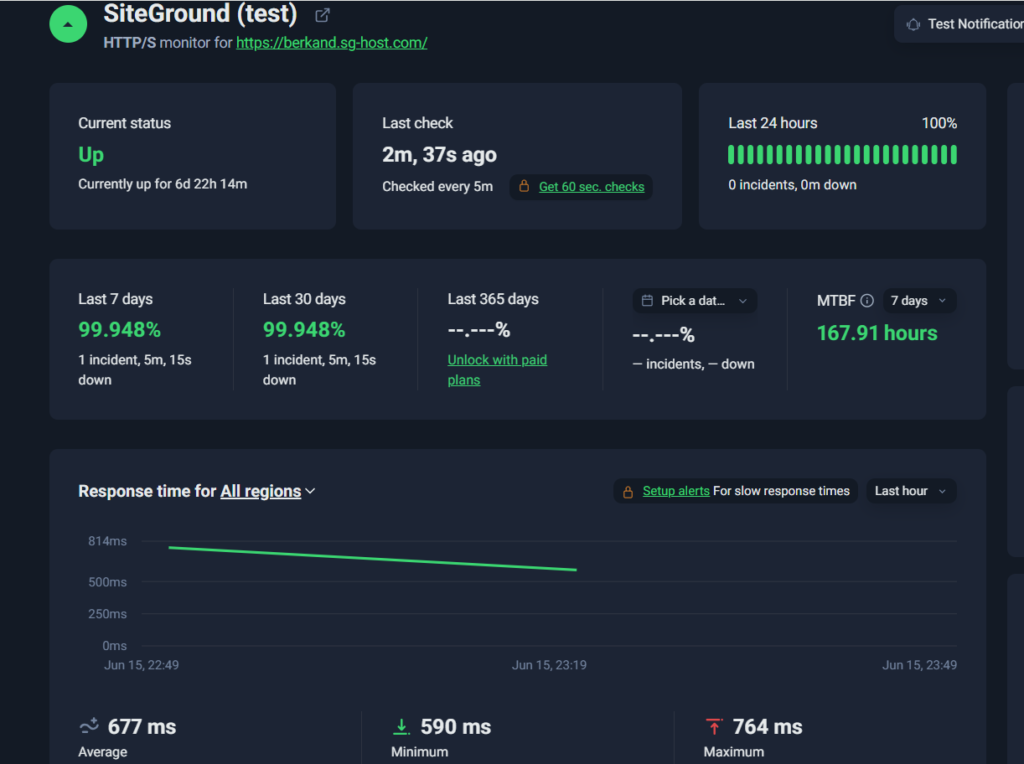Click the green up-status circle icon

pyautogui.click(x=68, y=24)
